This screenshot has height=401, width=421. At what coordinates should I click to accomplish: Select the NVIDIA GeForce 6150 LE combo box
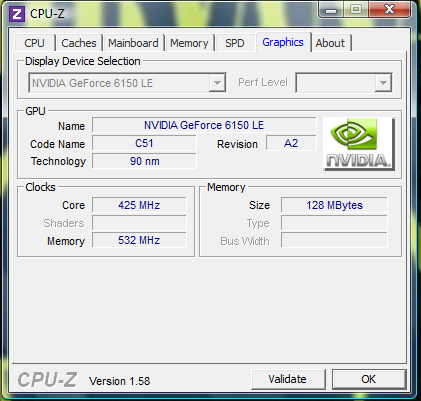tap(127, 83)
